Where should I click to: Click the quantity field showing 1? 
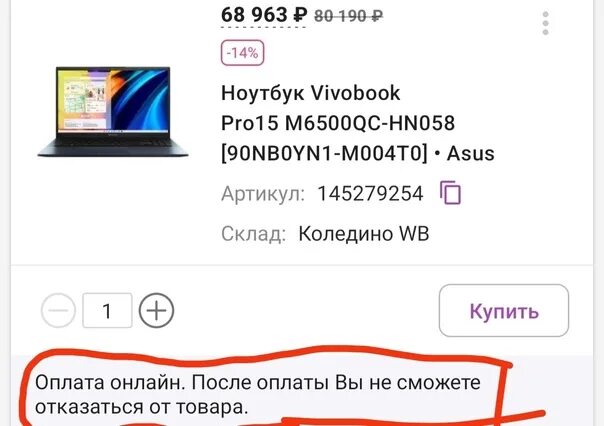pyautogui.click(x=107, y=310)
